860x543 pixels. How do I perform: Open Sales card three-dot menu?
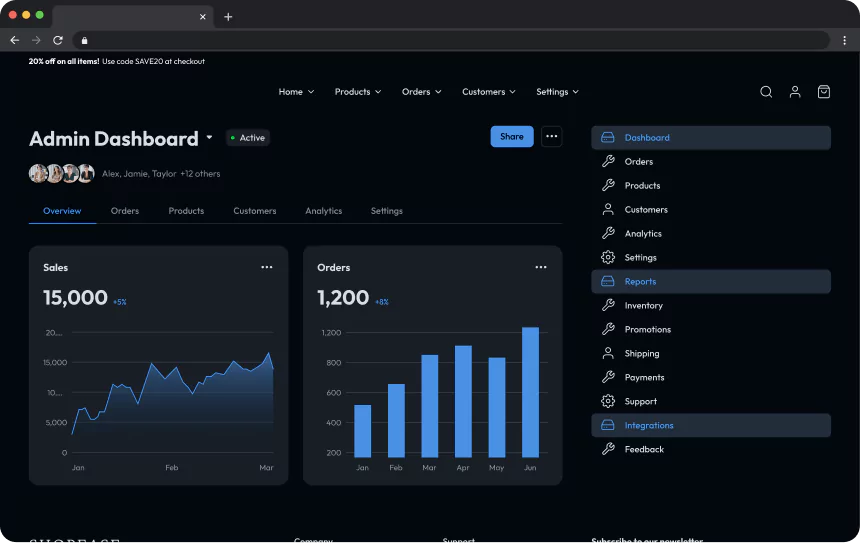click(x=267, y=267)
